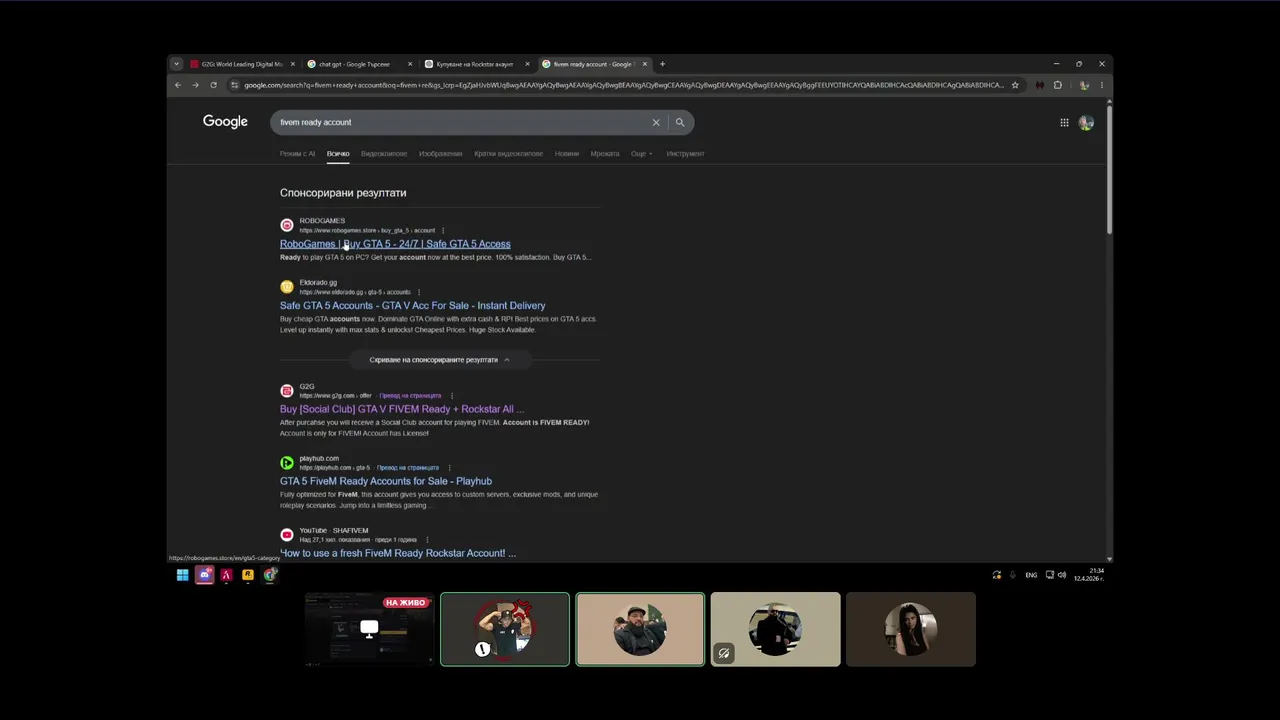The width and height of the screenshot is (1280, 720).
Task: Reload the current page
Action: pyautogui.click(x=213, y=85)
